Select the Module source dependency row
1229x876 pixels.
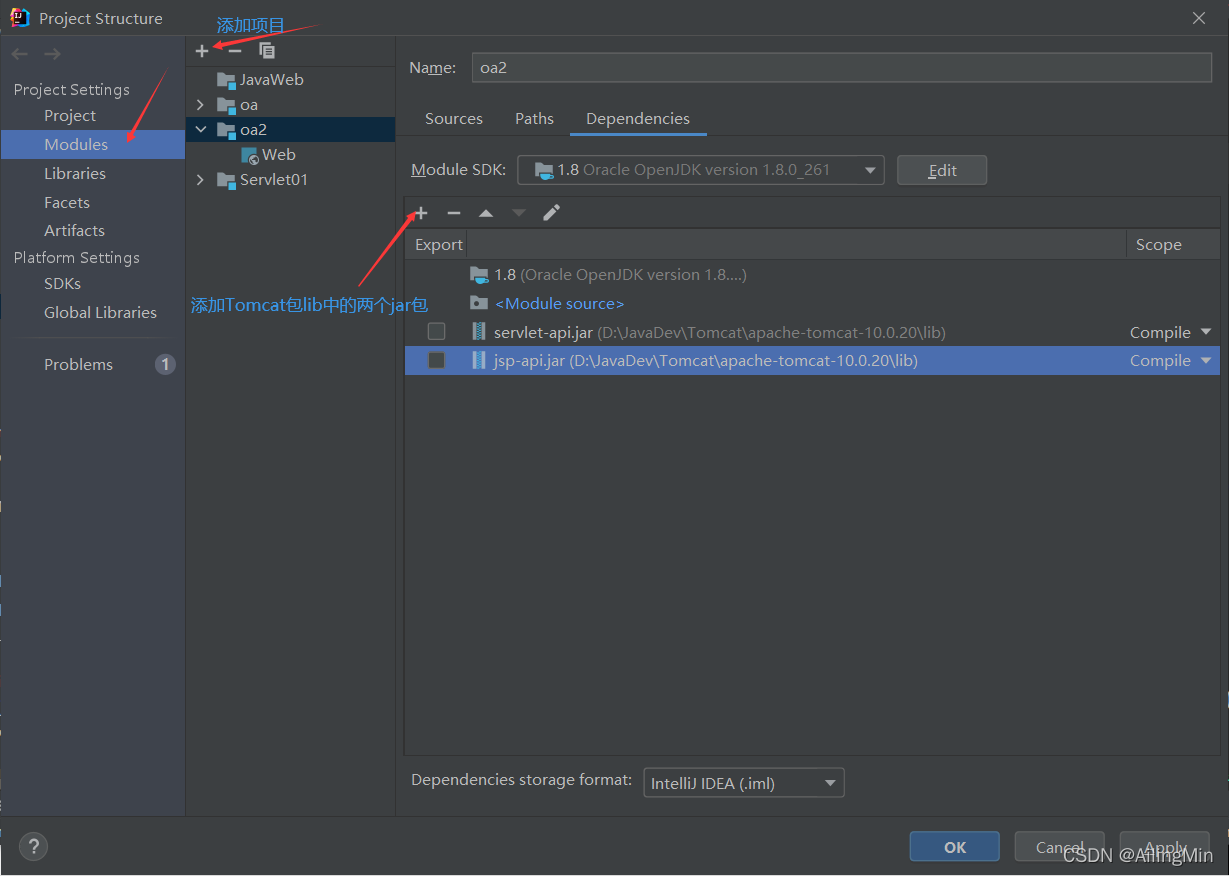pos(812,304)
